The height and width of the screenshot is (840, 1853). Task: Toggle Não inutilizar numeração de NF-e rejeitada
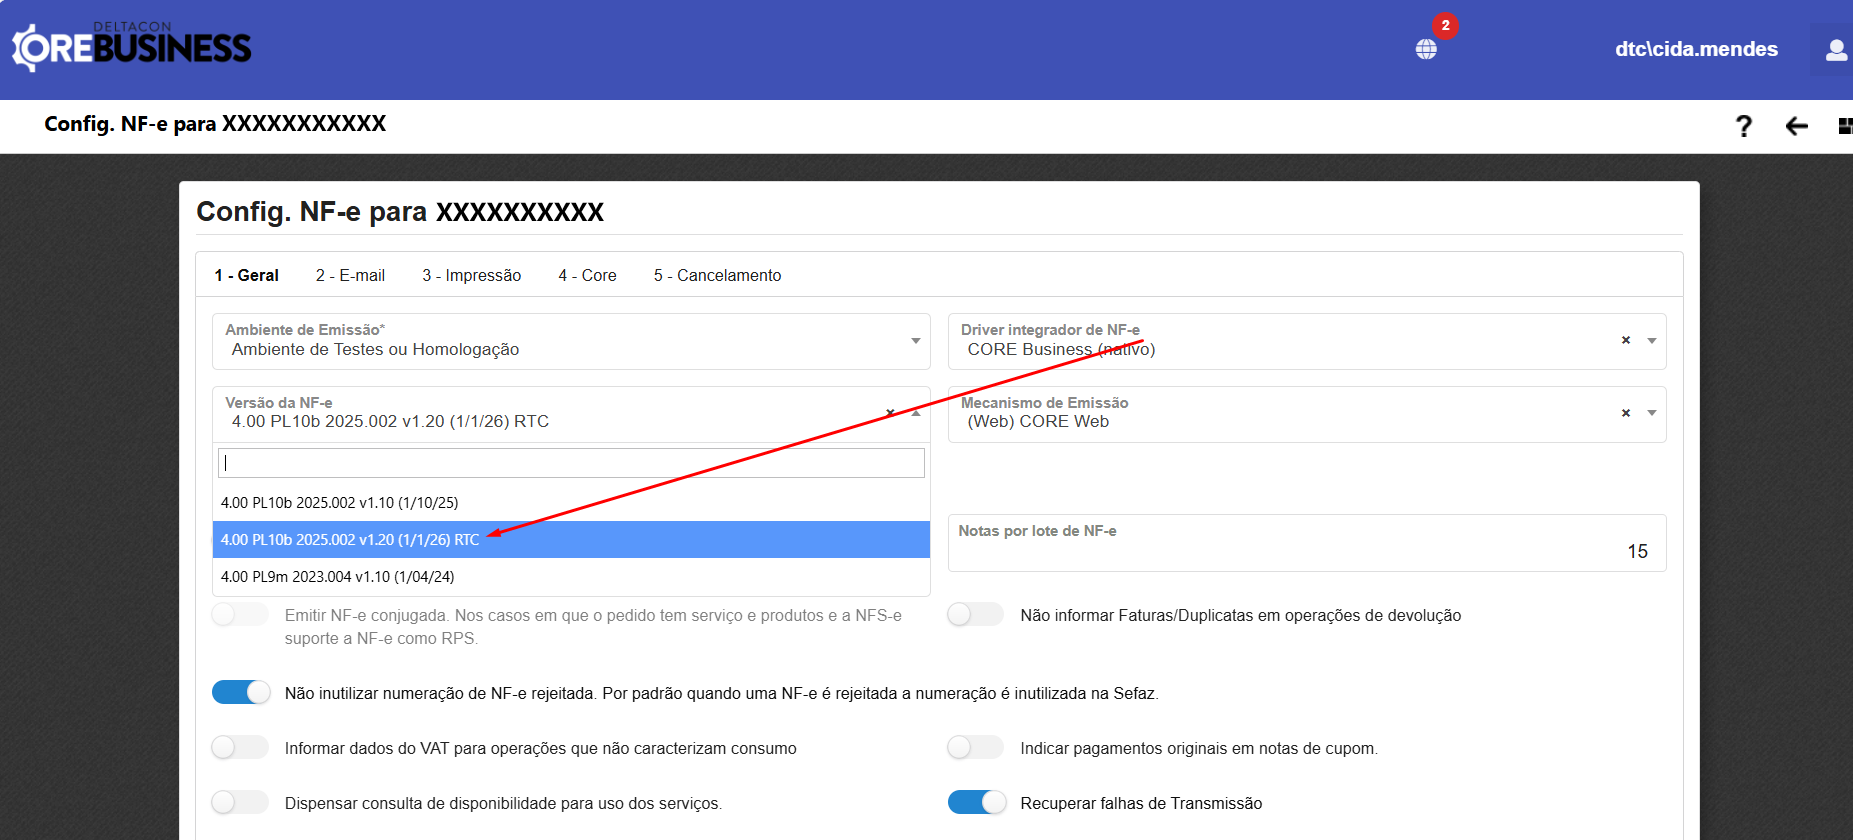pyautogui.click(x=241, y=693)
